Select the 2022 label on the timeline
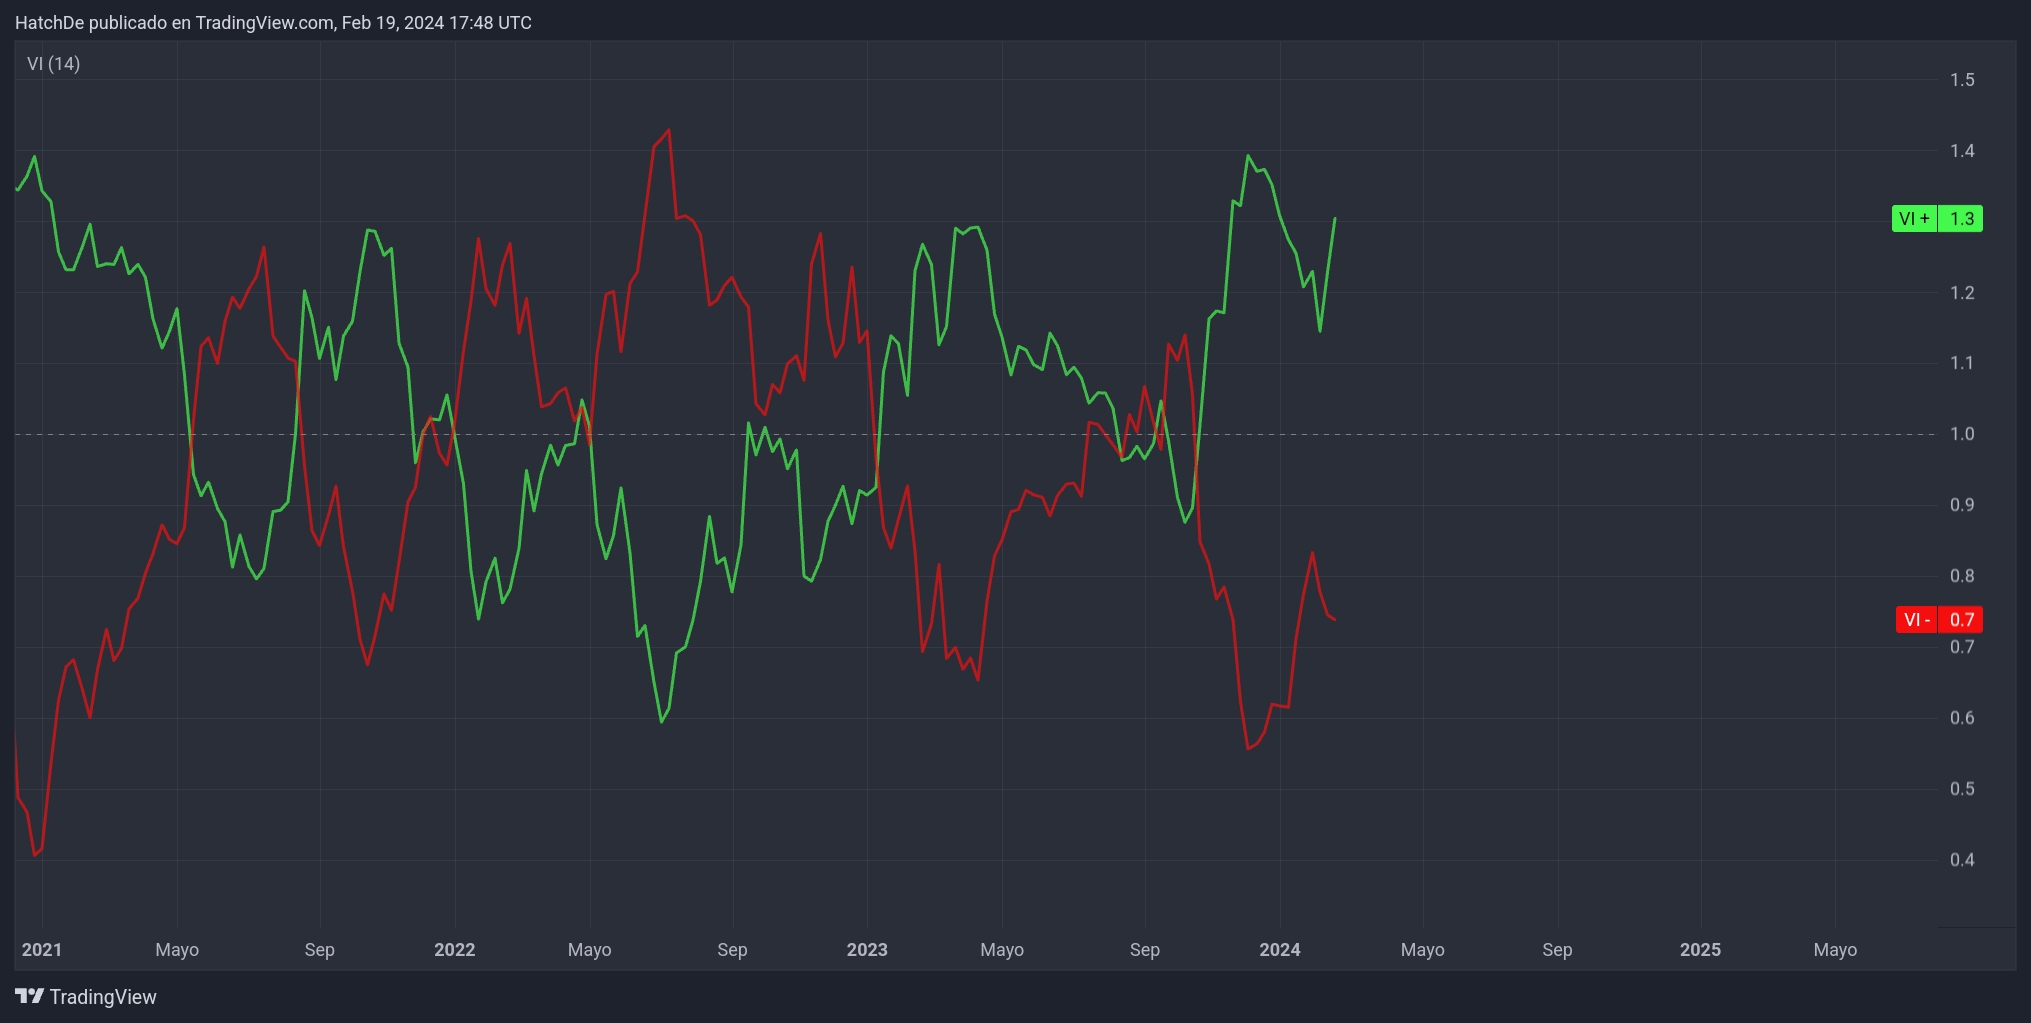Screen dimensions: 2031x1023 (x=455, y=950)
